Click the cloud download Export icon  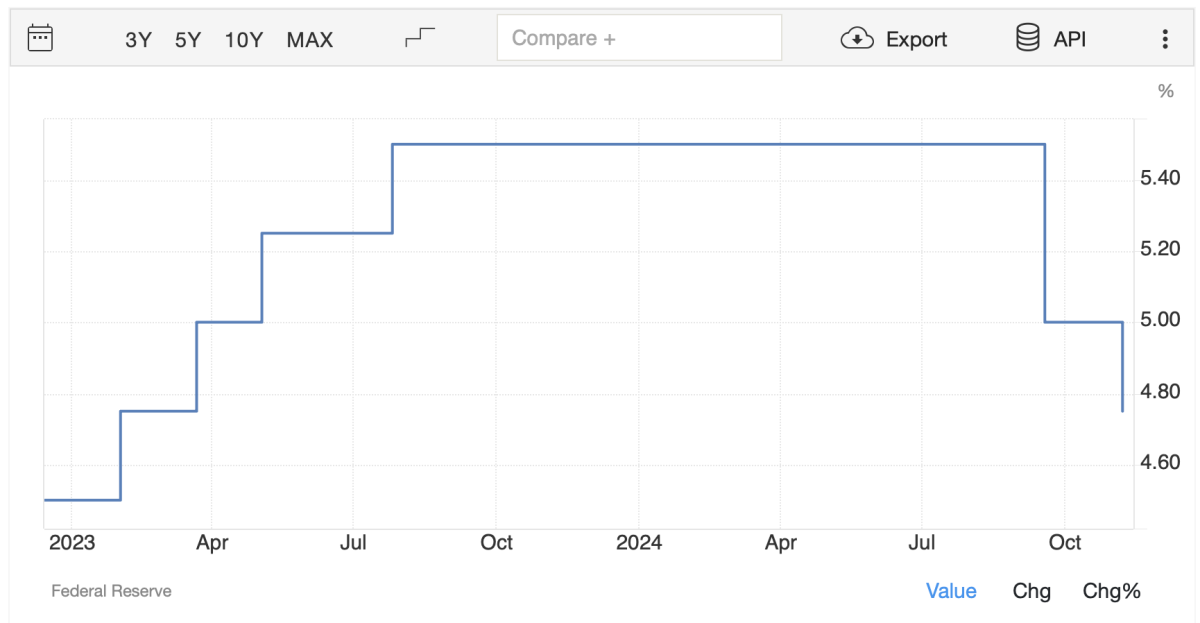857,39
